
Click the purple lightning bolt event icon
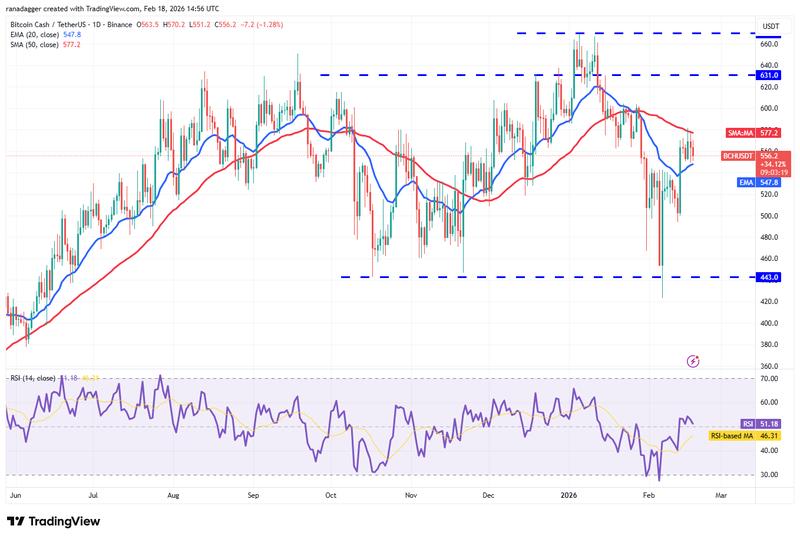[694, 359]
